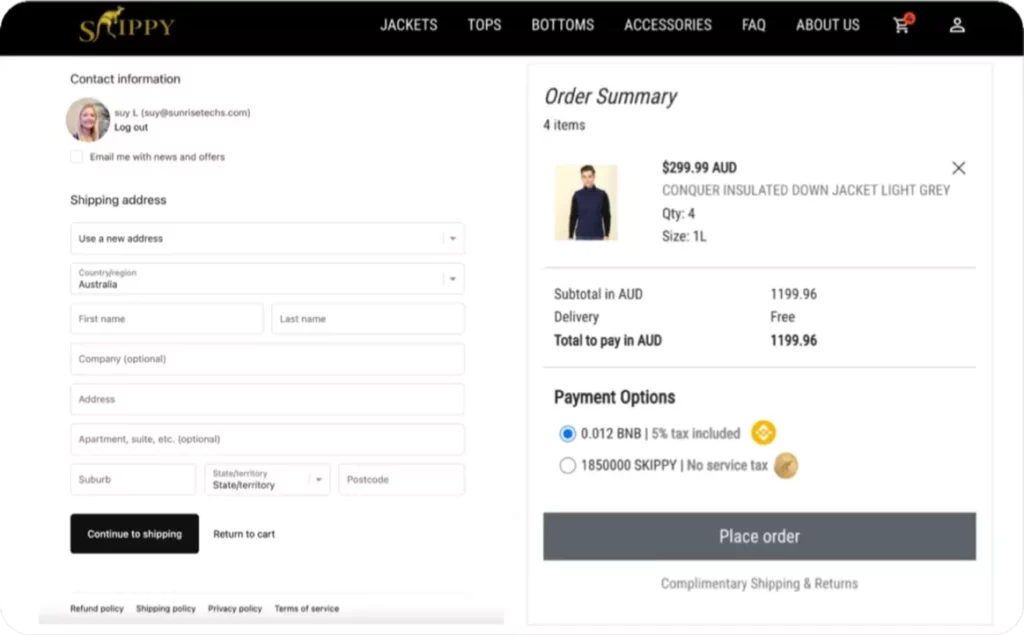The height and width of the screenshot is (635, 1024).
Task: Click the Delivery Free value
Action: pos(782,317)
